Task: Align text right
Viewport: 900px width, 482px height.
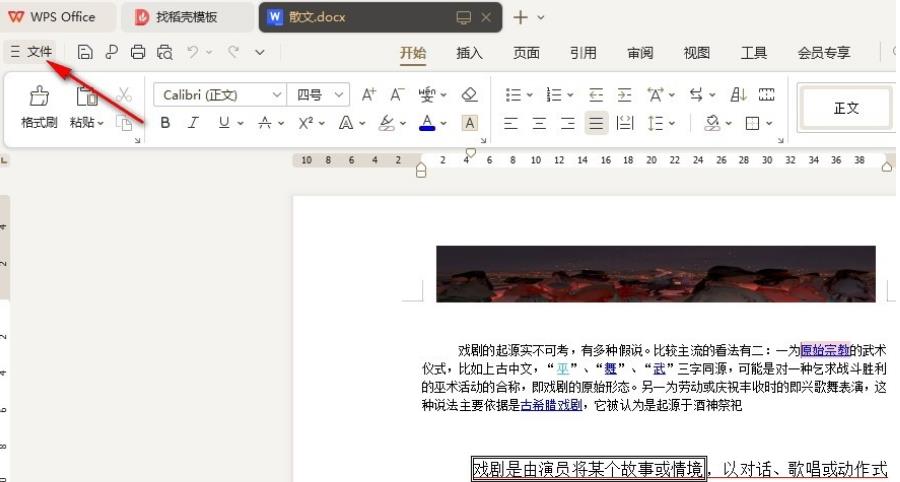Action: click(568, 123)
